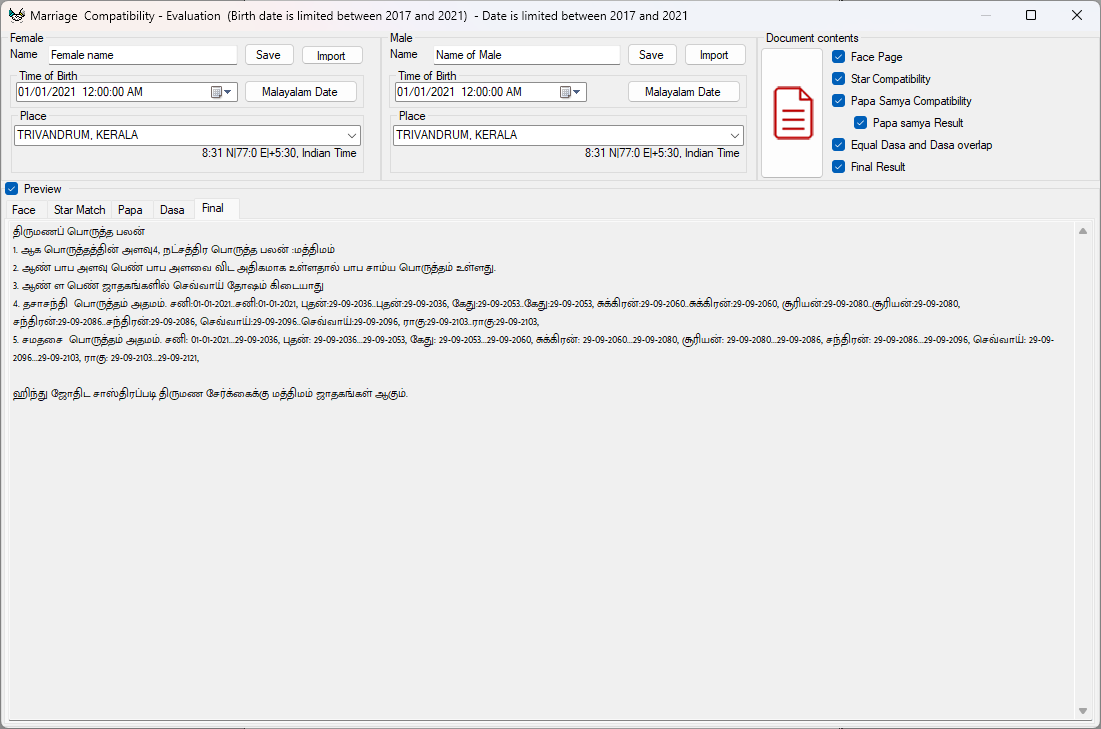Save the Female details
The width and height of the screenshot is (1101, 729).
point(268,54)
